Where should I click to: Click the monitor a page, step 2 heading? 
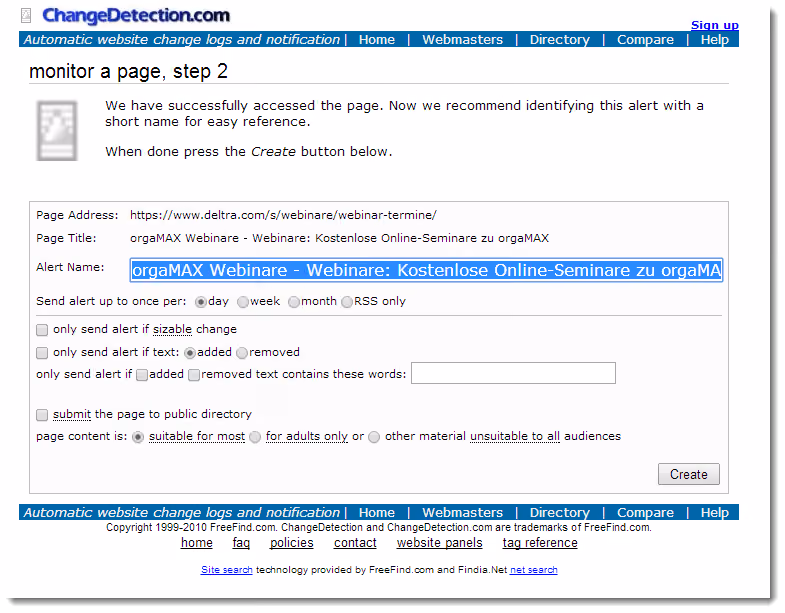[x=128, y=72]
